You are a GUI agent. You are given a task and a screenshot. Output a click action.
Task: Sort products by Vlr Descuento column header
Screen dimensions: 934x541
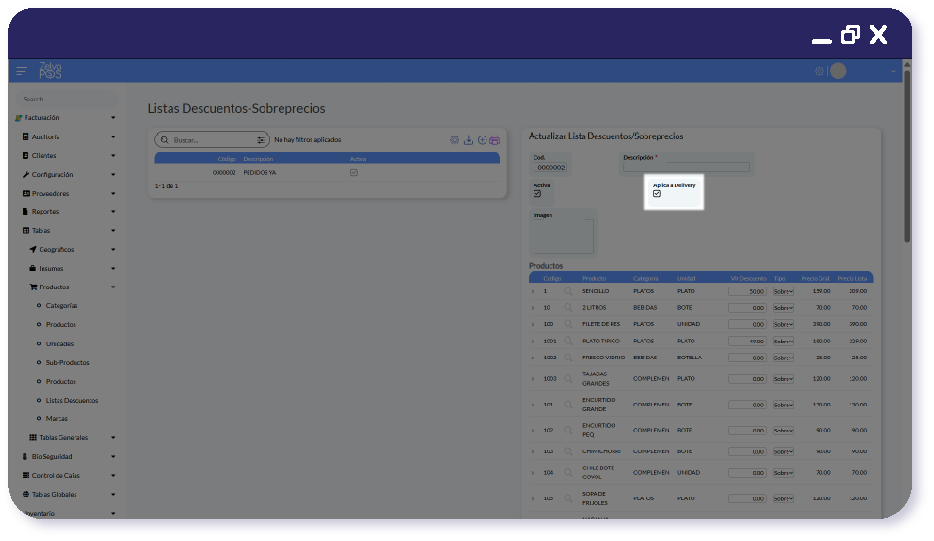click(748, 279)
